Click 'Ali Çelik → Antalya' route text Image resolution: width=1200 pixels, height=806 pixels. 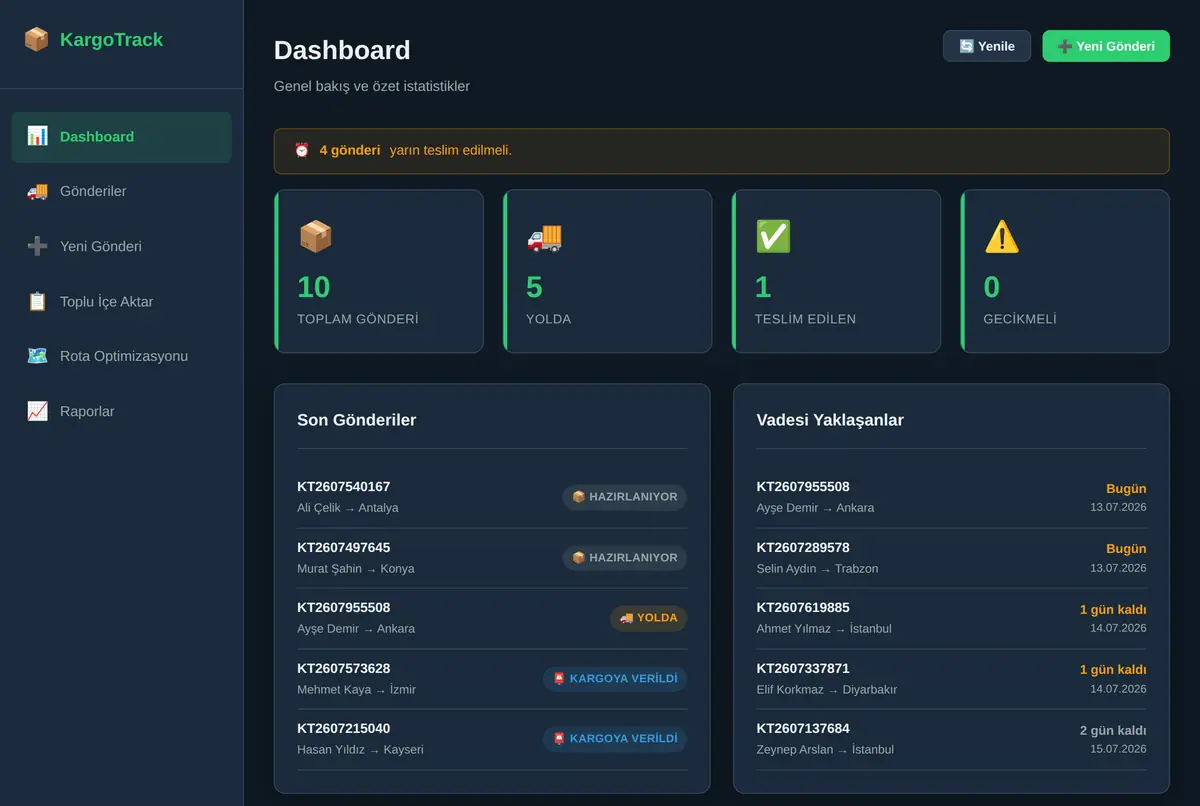point(348,508)
